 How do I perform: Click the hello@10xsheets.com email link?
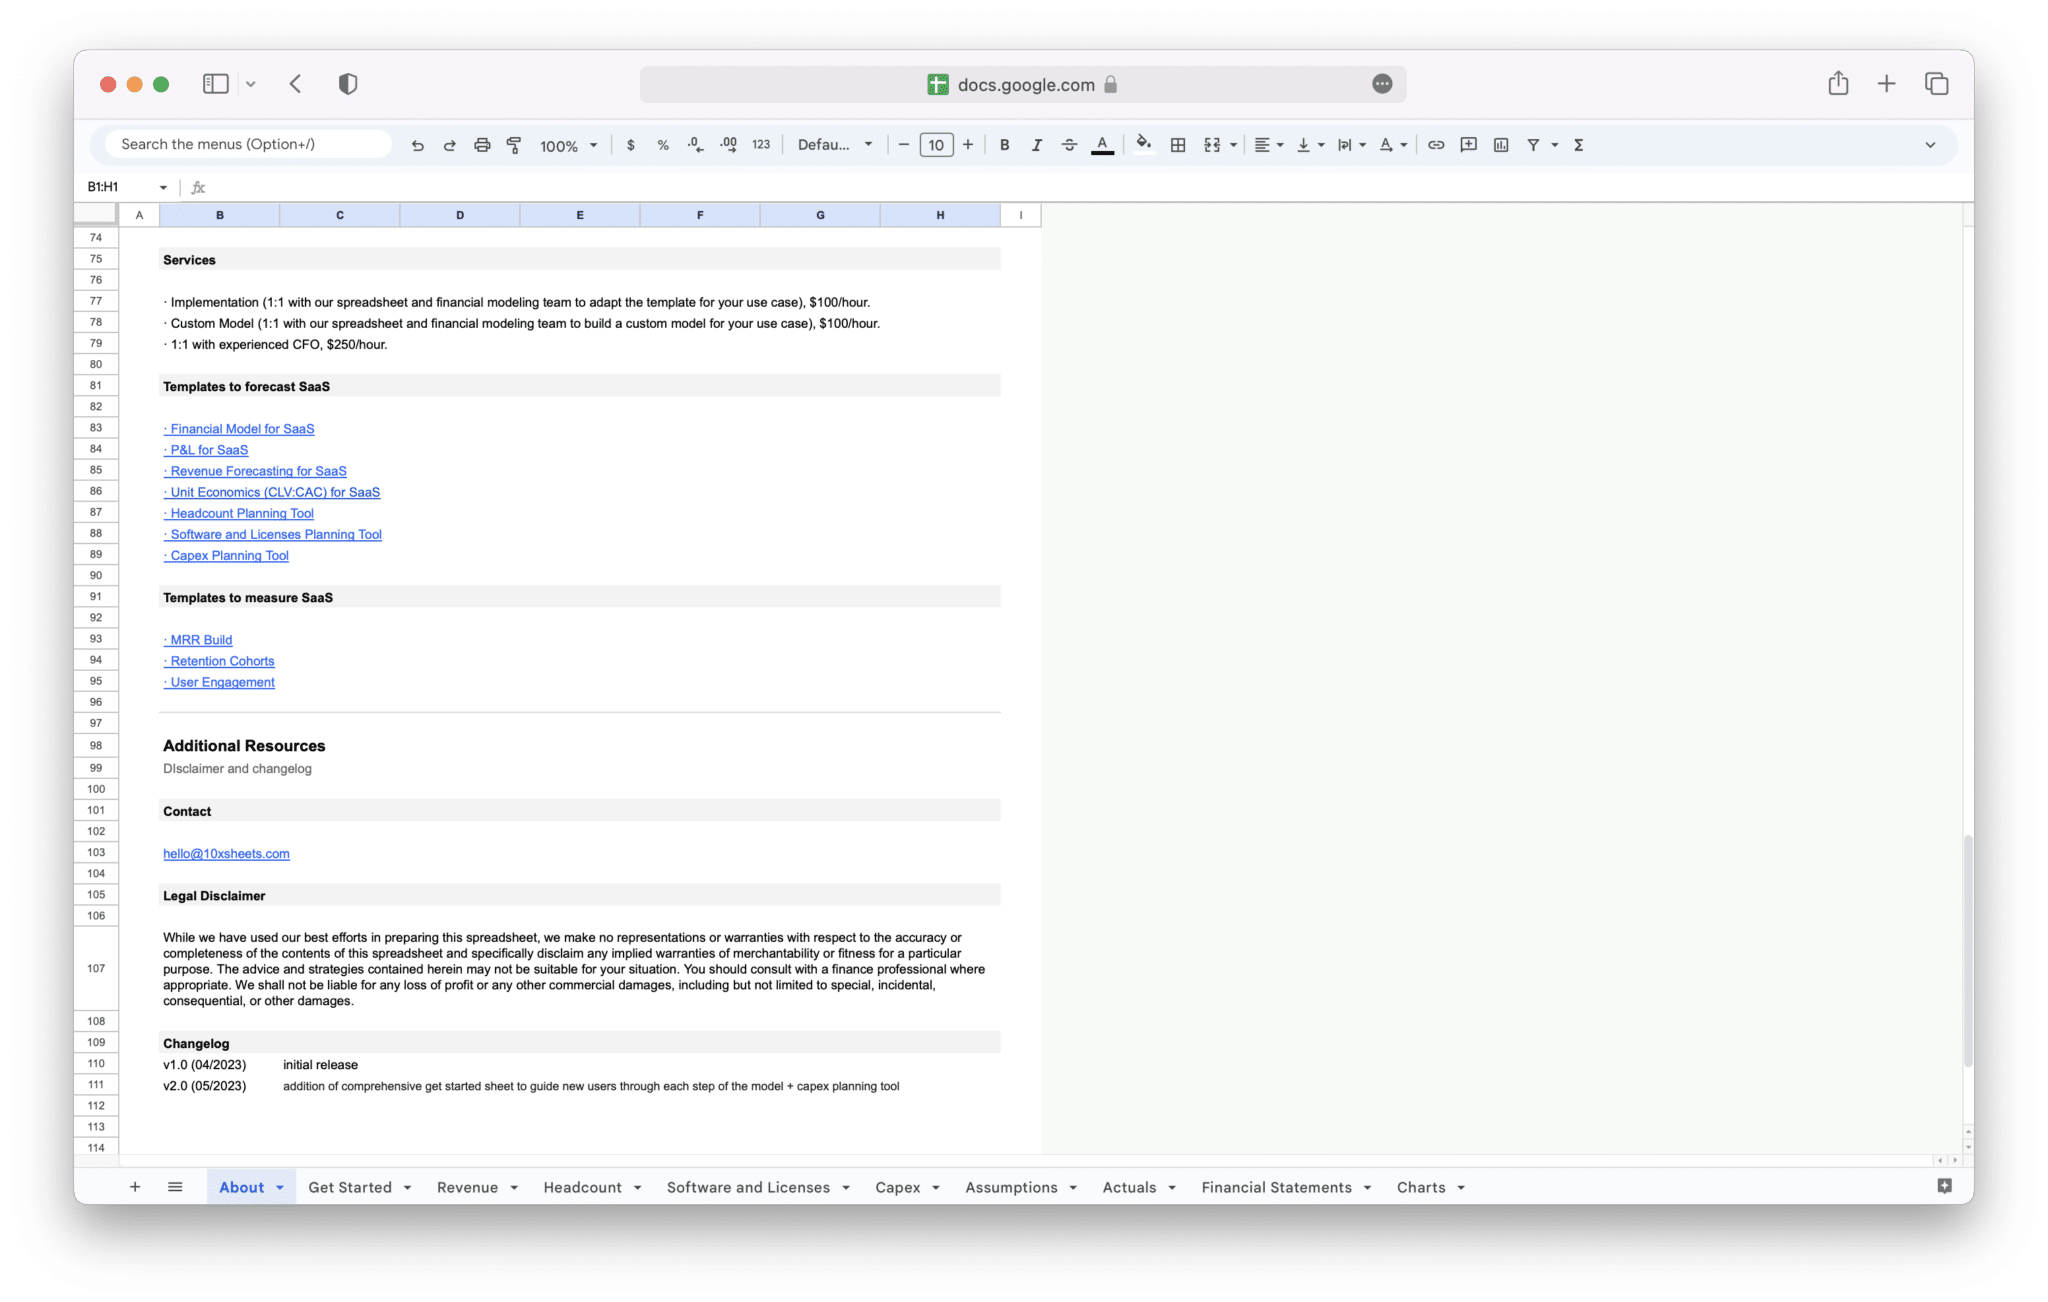pyautogui.click(x=226, y=853)
